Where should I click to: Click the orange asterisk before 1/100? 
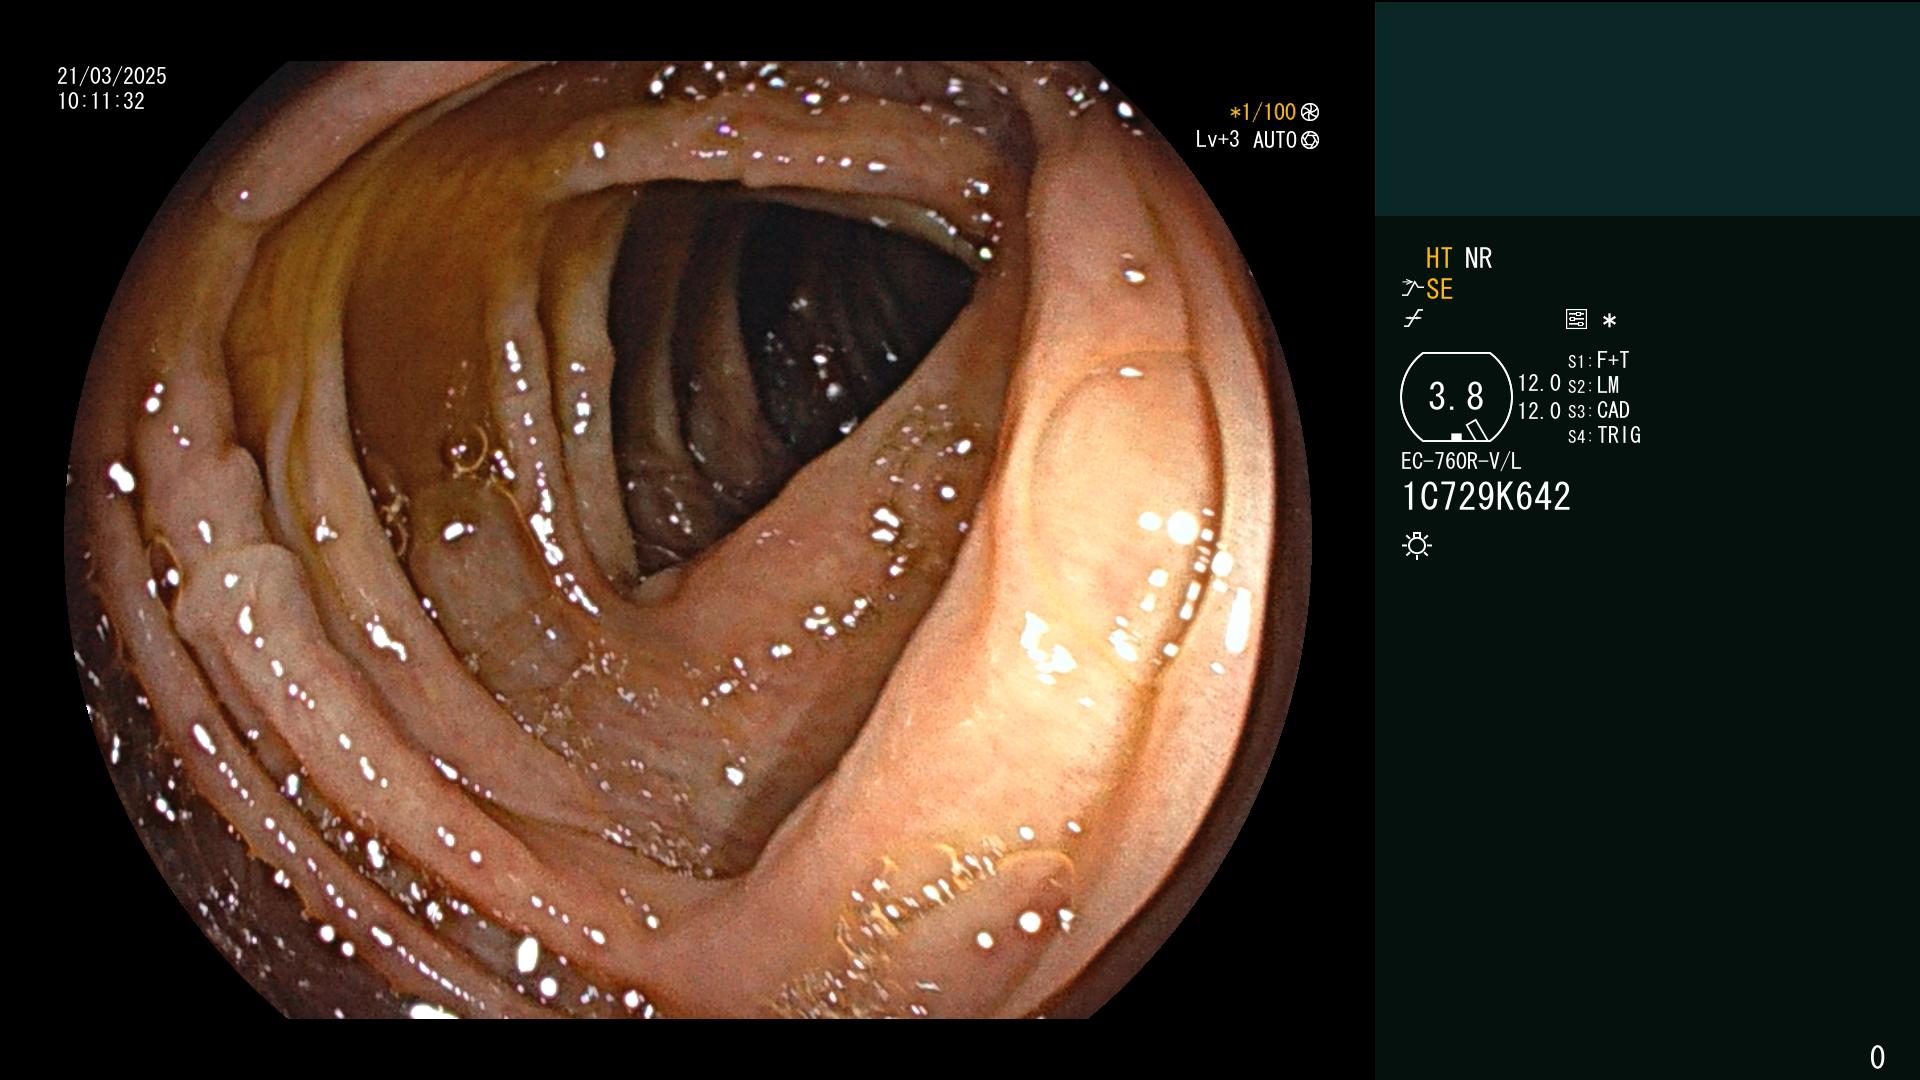tap(1235, 113)
